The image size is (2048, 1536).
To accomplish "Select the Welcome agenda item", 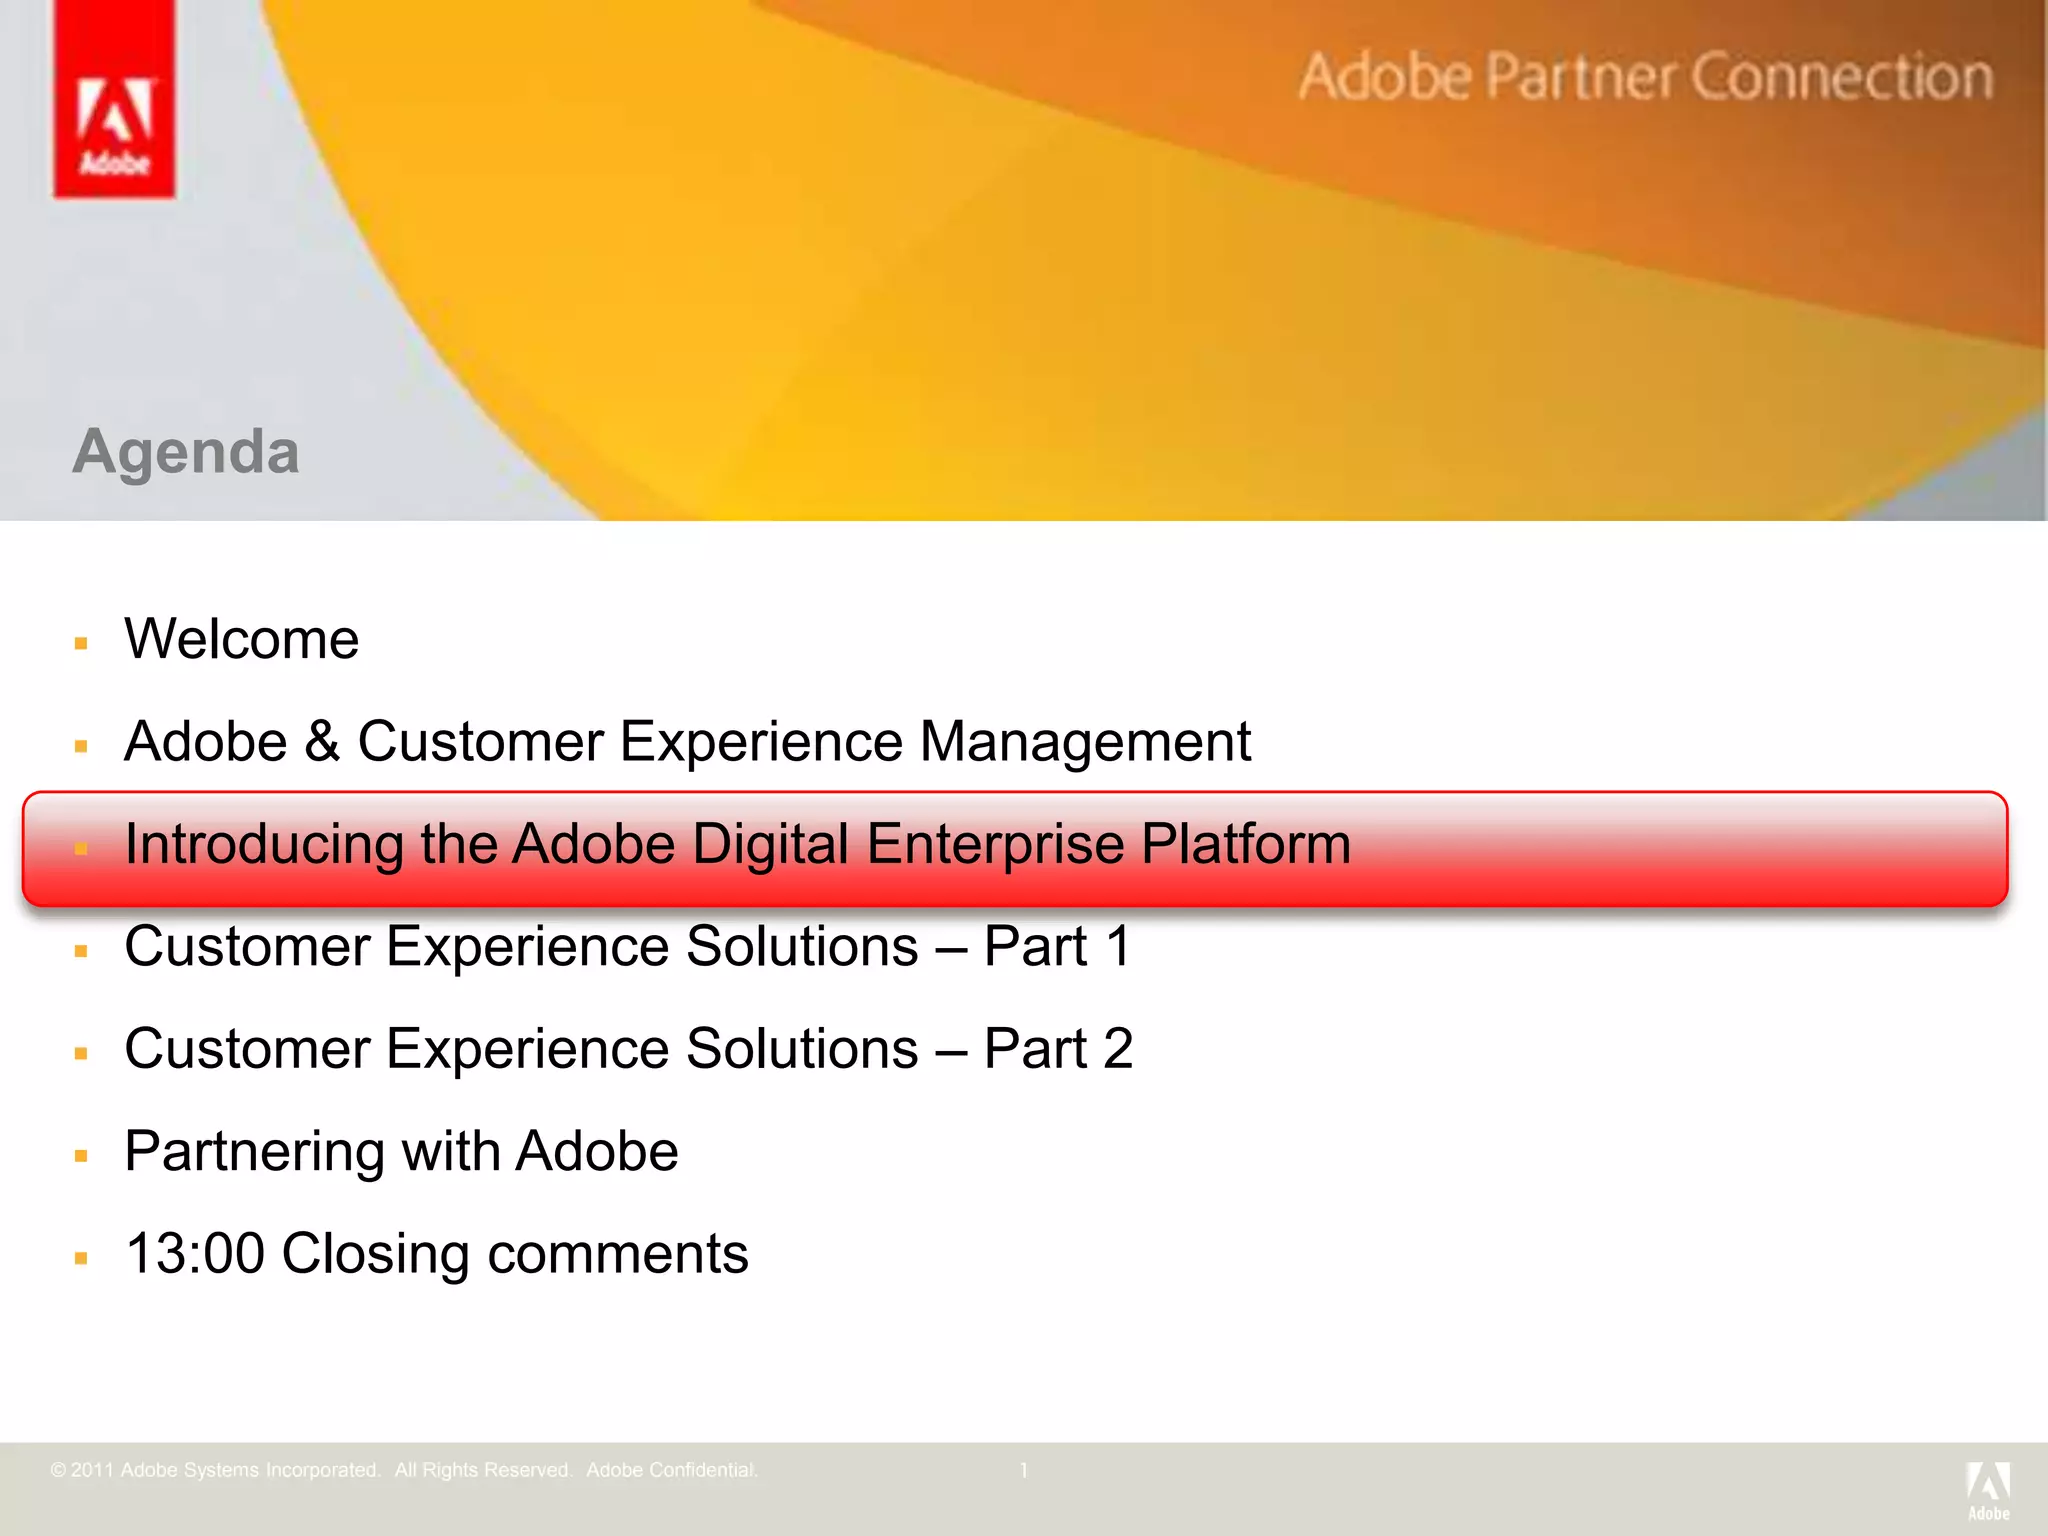I will pos(241,639).
